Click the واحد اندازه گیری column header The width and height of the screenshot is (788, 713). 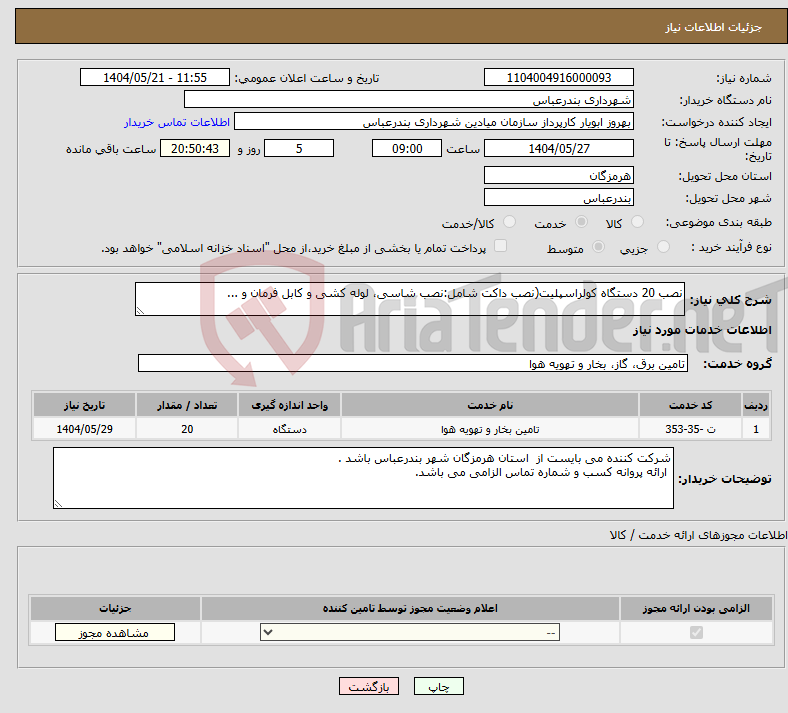(x=289, y=405)
